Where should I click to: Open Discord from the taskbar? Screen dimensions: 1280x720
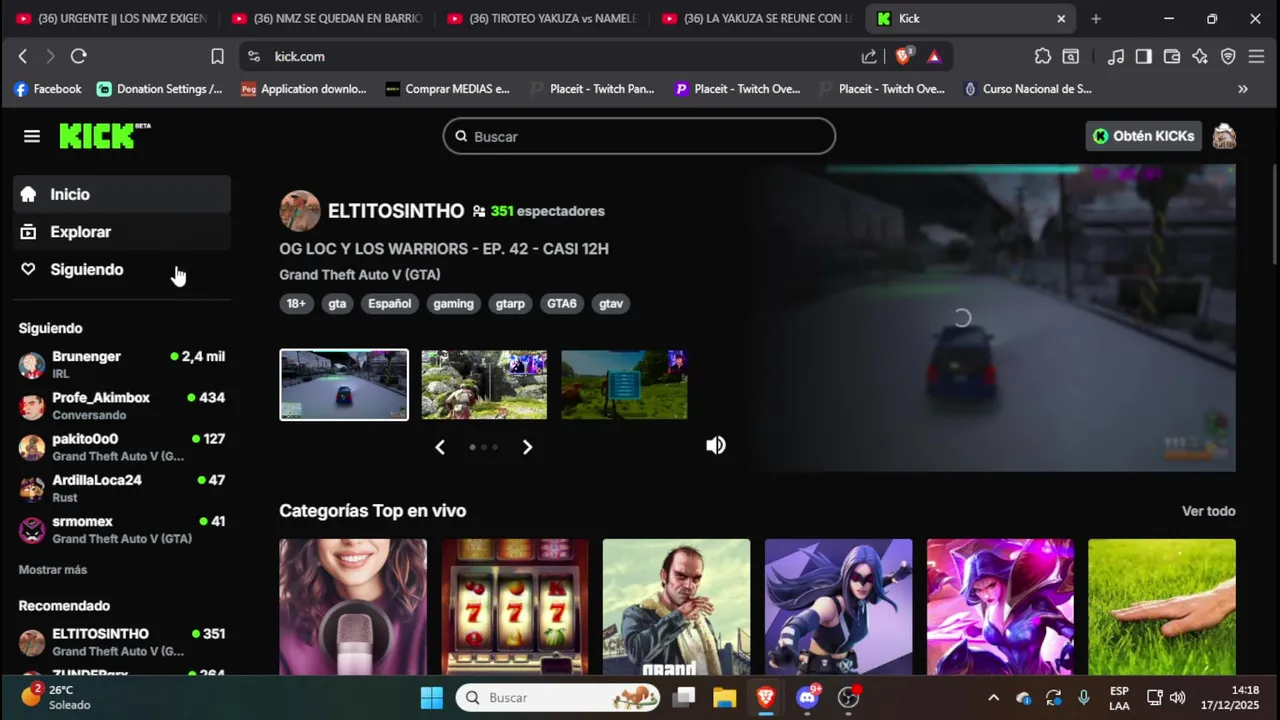[808, 698]
